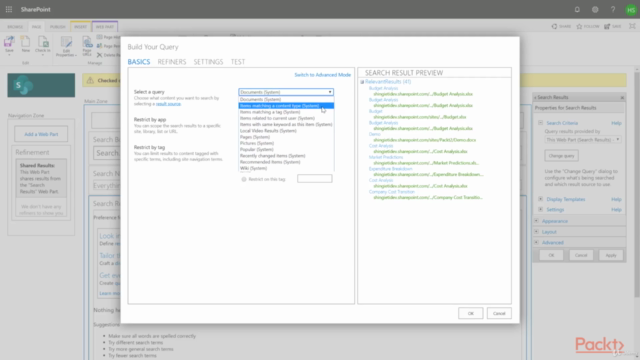Click the restrict tag input field
The image size is (640, 360).
coord(315,179)
